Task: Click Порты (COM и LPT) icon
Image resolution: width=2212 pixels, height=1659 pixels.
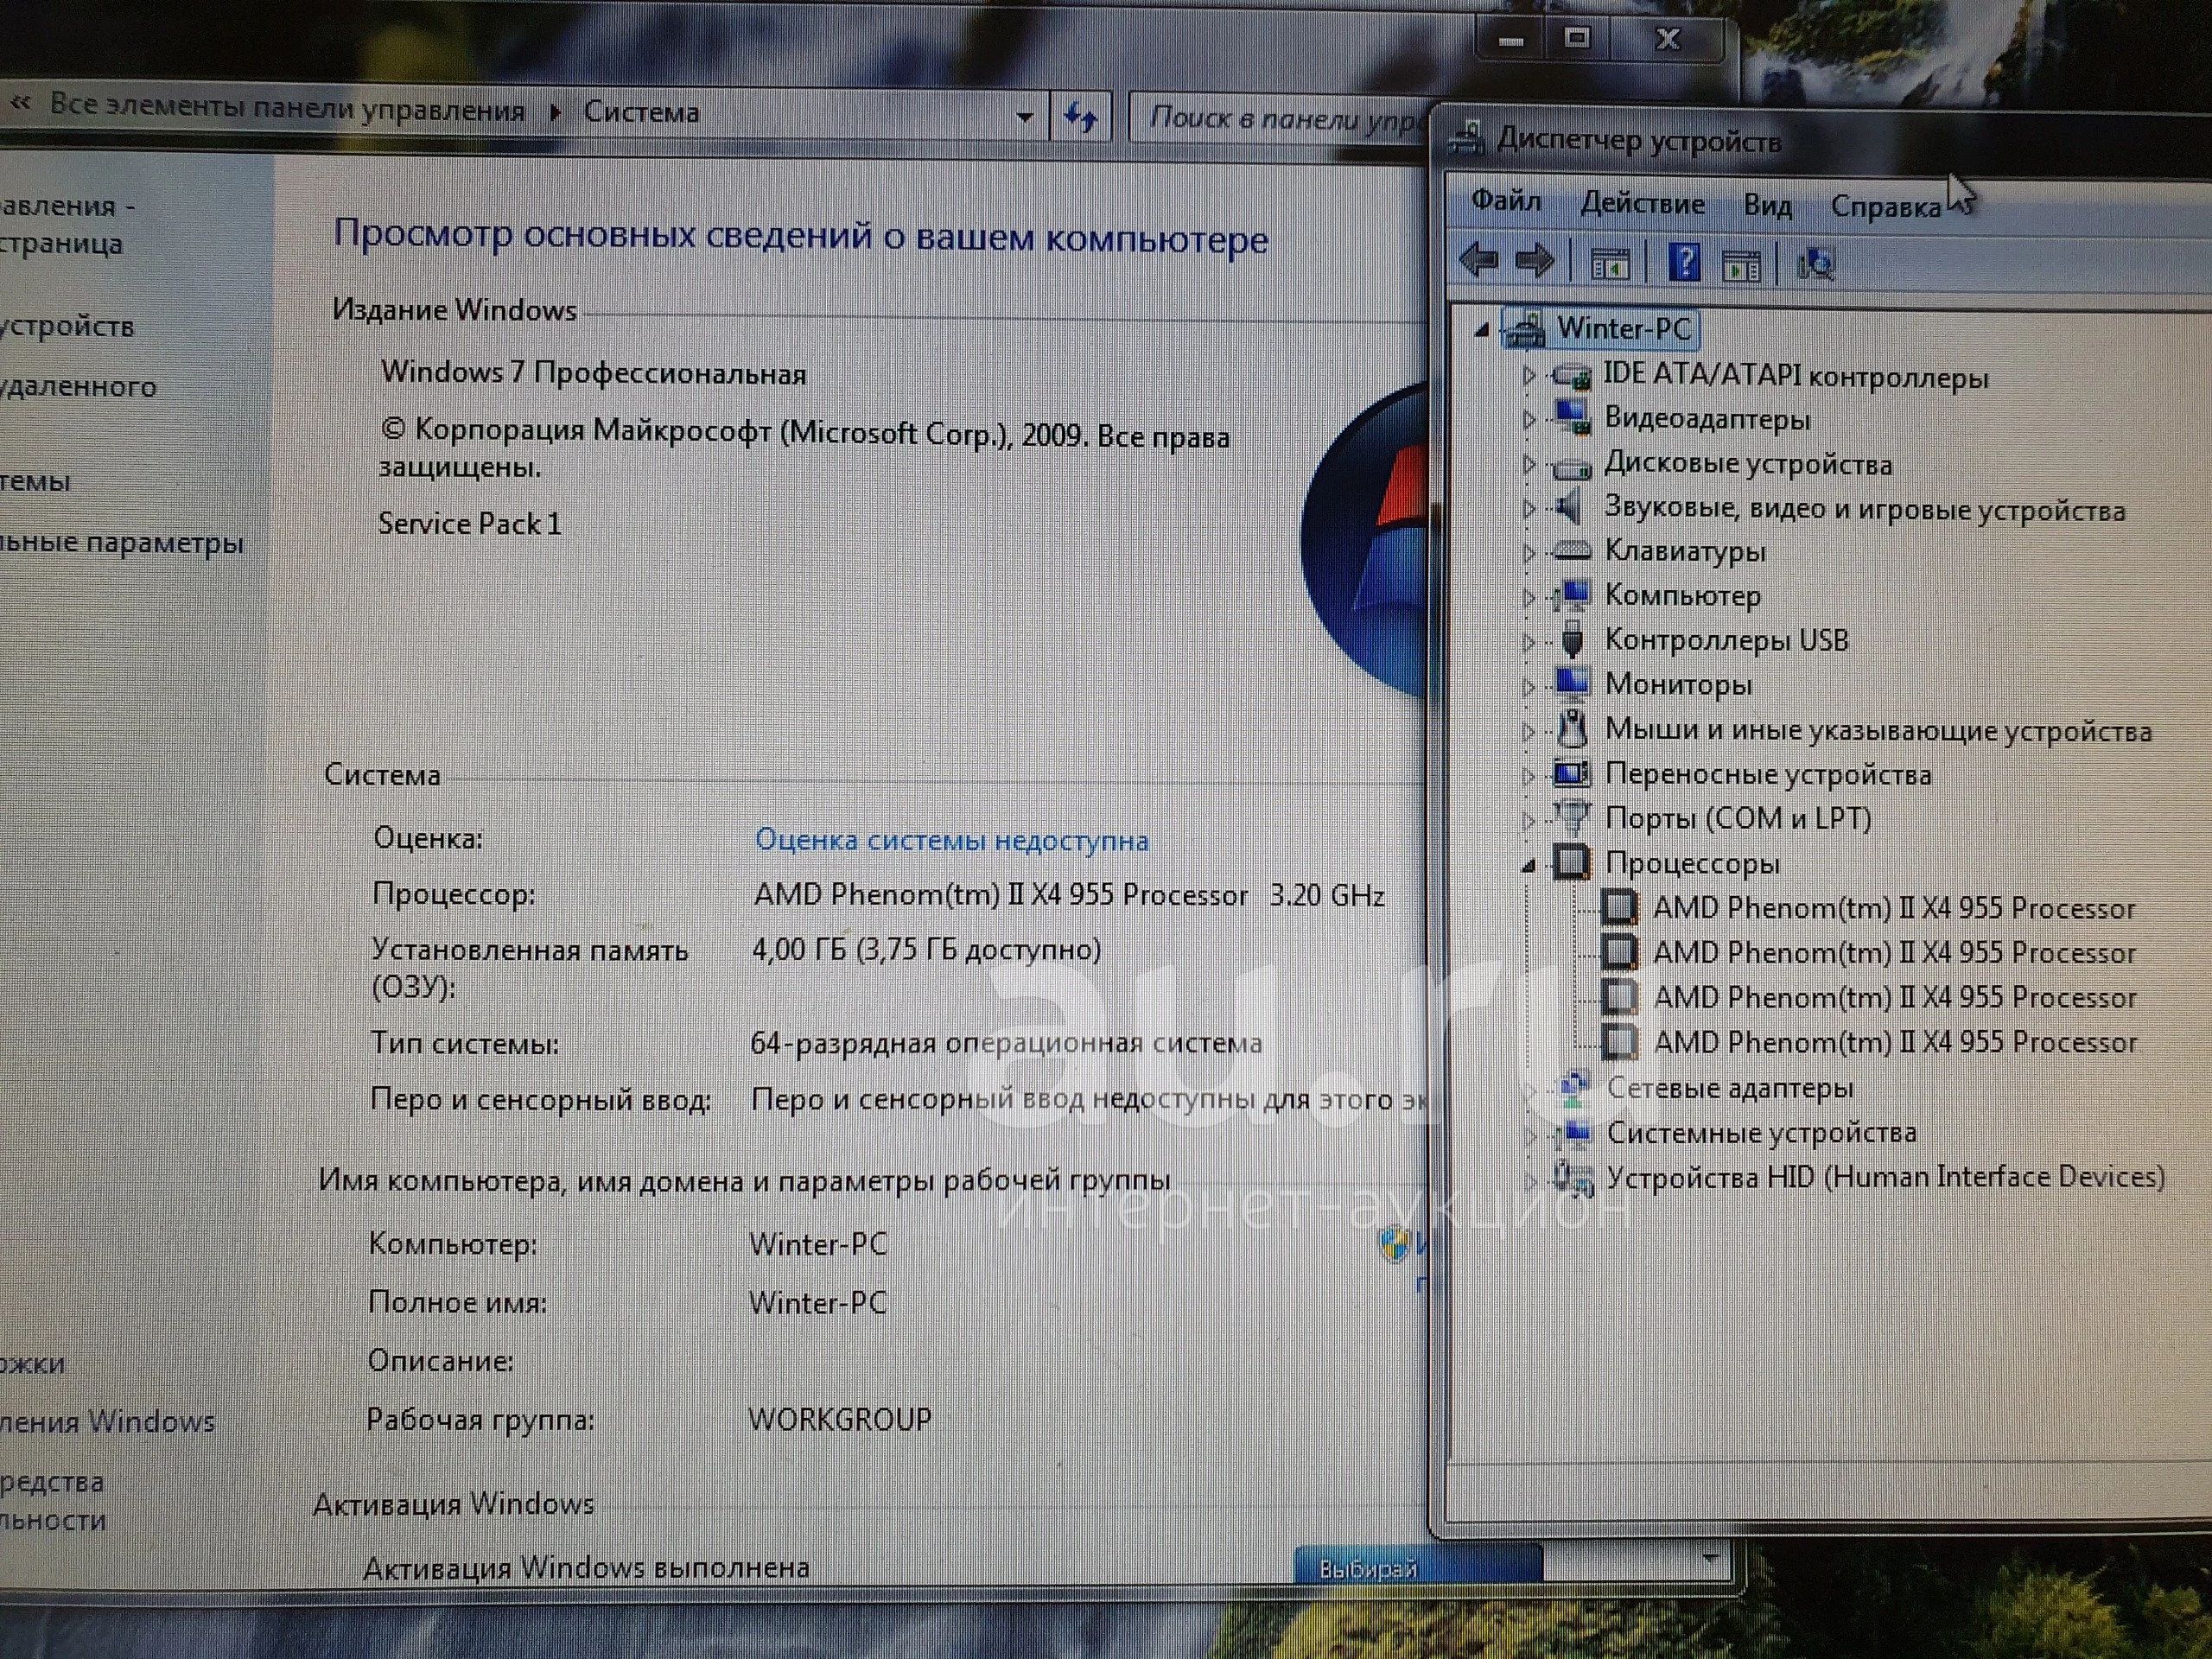Action: (1572, 817)
